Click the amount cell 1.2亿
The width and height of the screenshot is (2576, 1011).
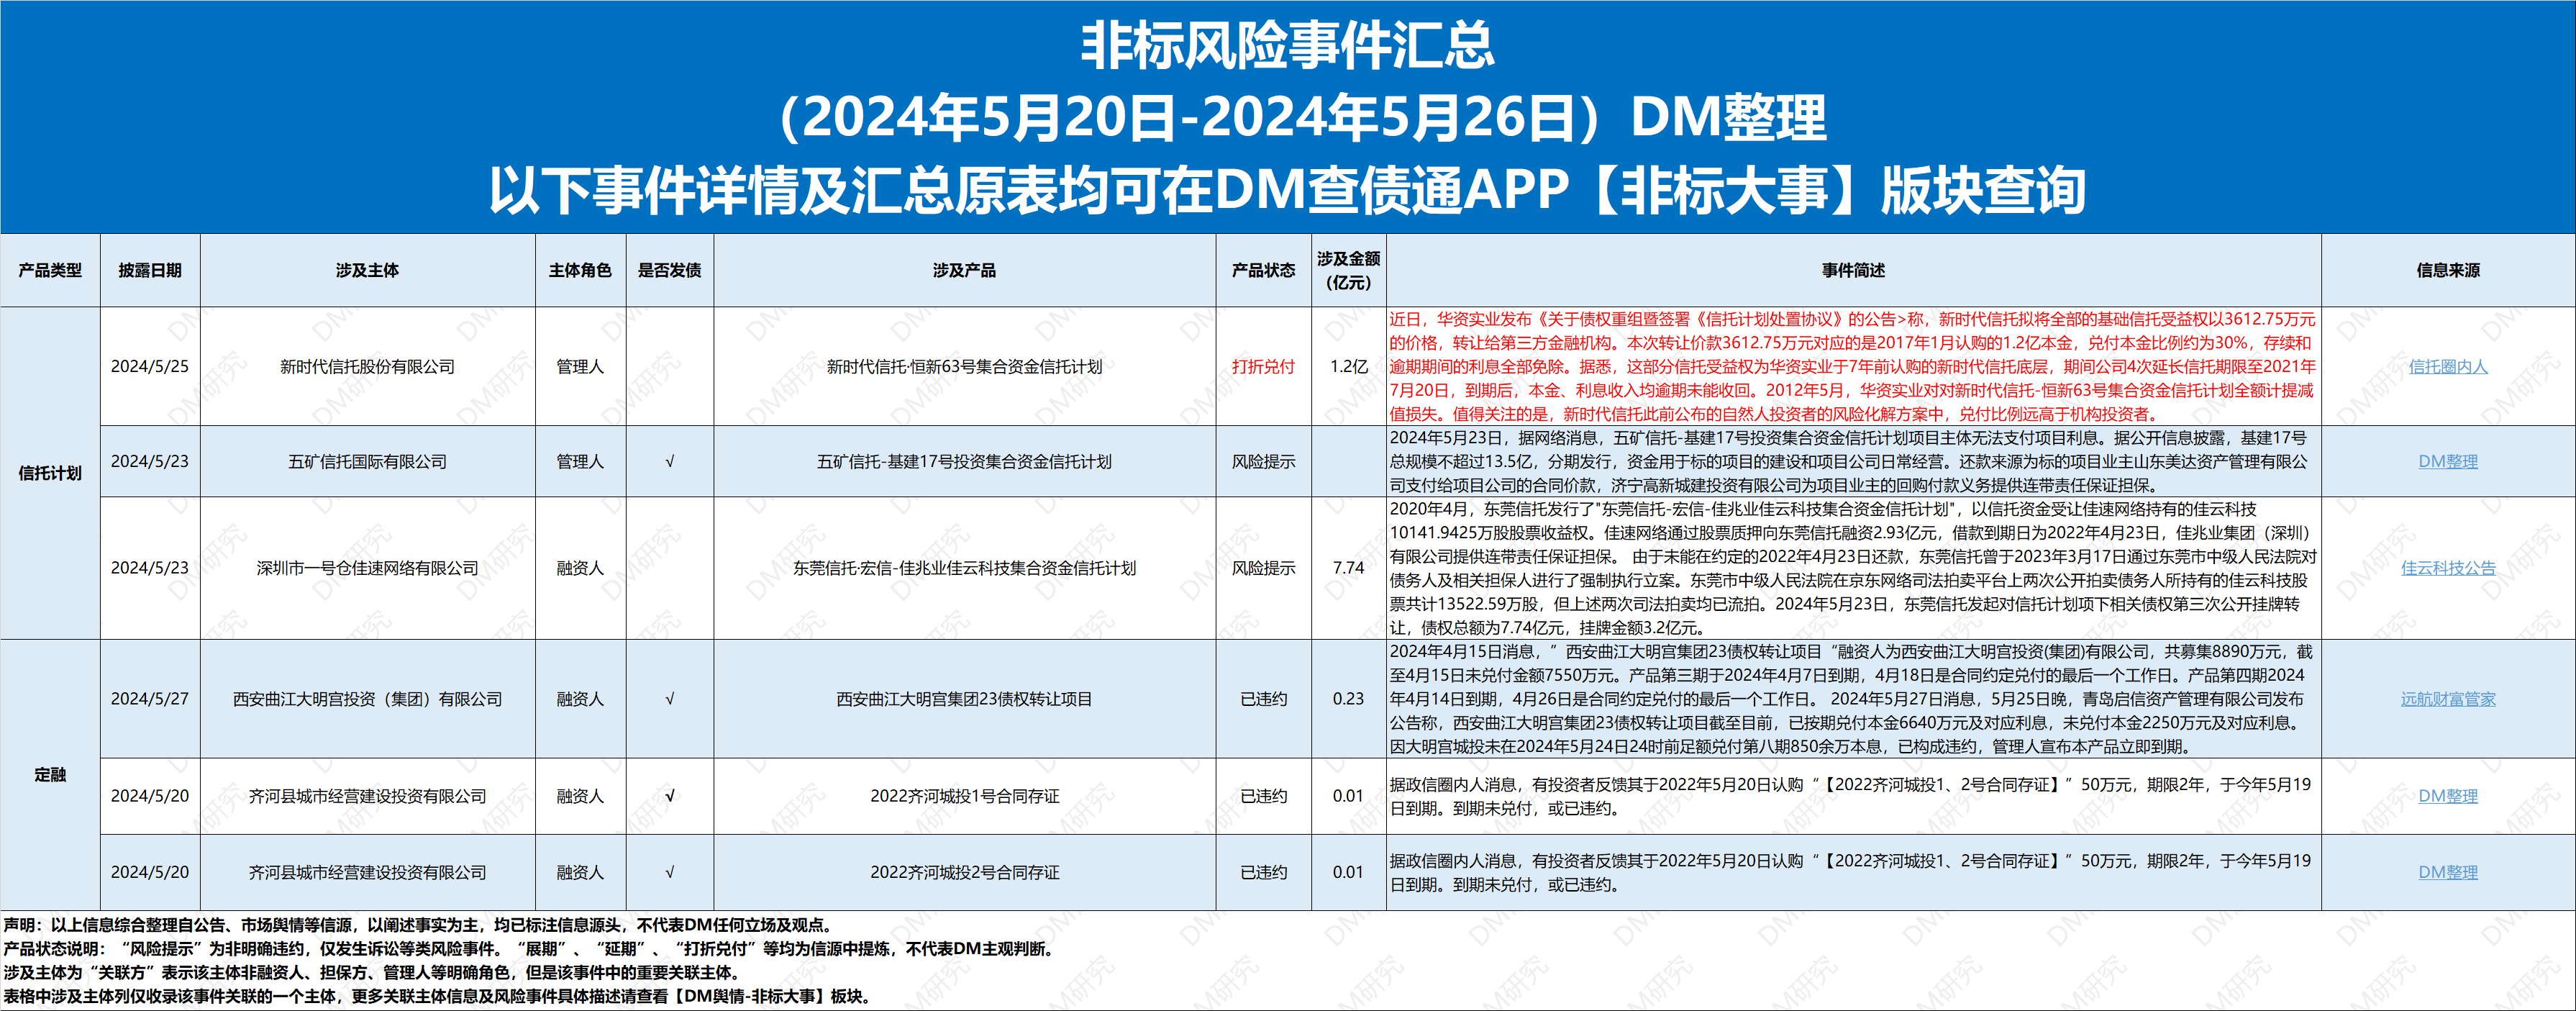[x=1348, y=367]
